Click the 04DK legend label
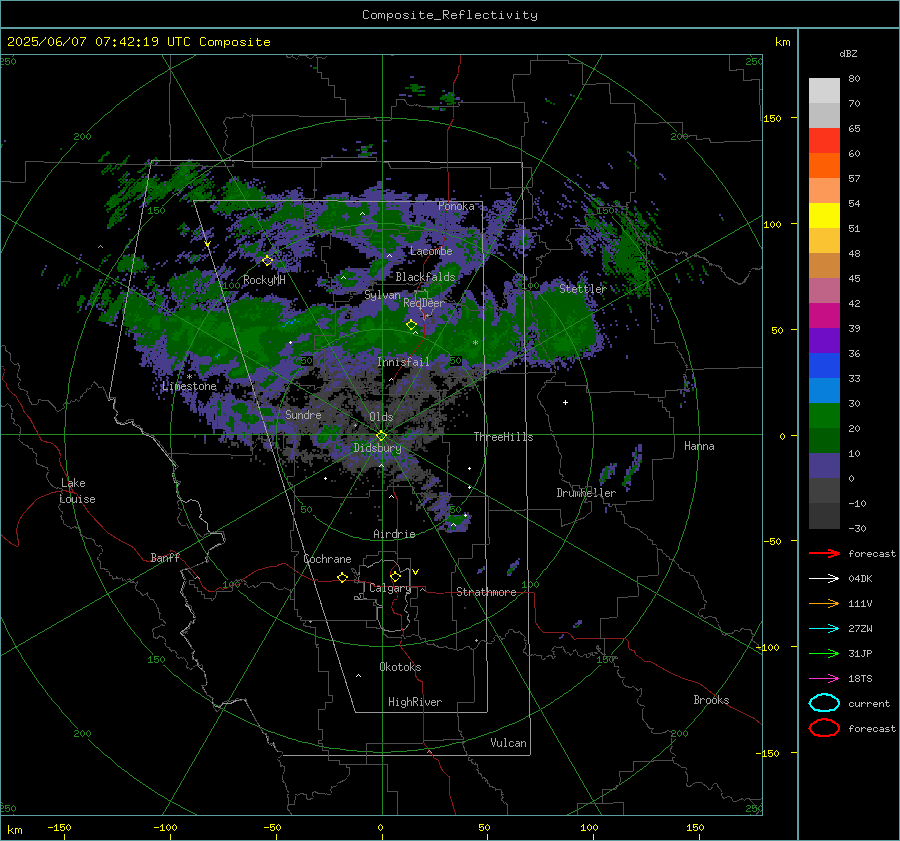This screenshot has height=841, width=900. 860,579
